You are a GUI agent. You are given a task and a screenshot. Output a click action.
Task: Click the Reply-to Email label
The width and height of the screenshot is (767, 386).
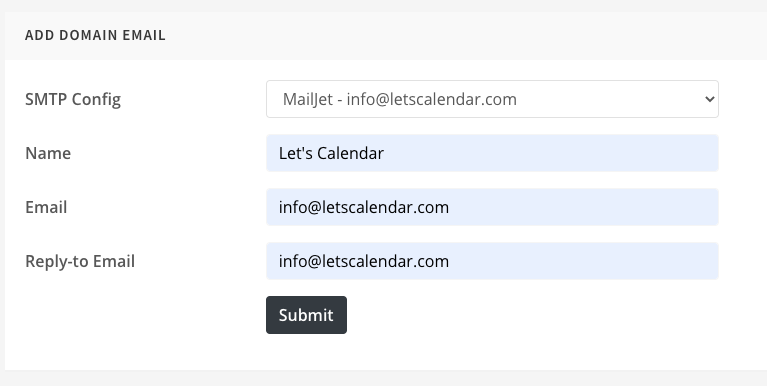80,261
